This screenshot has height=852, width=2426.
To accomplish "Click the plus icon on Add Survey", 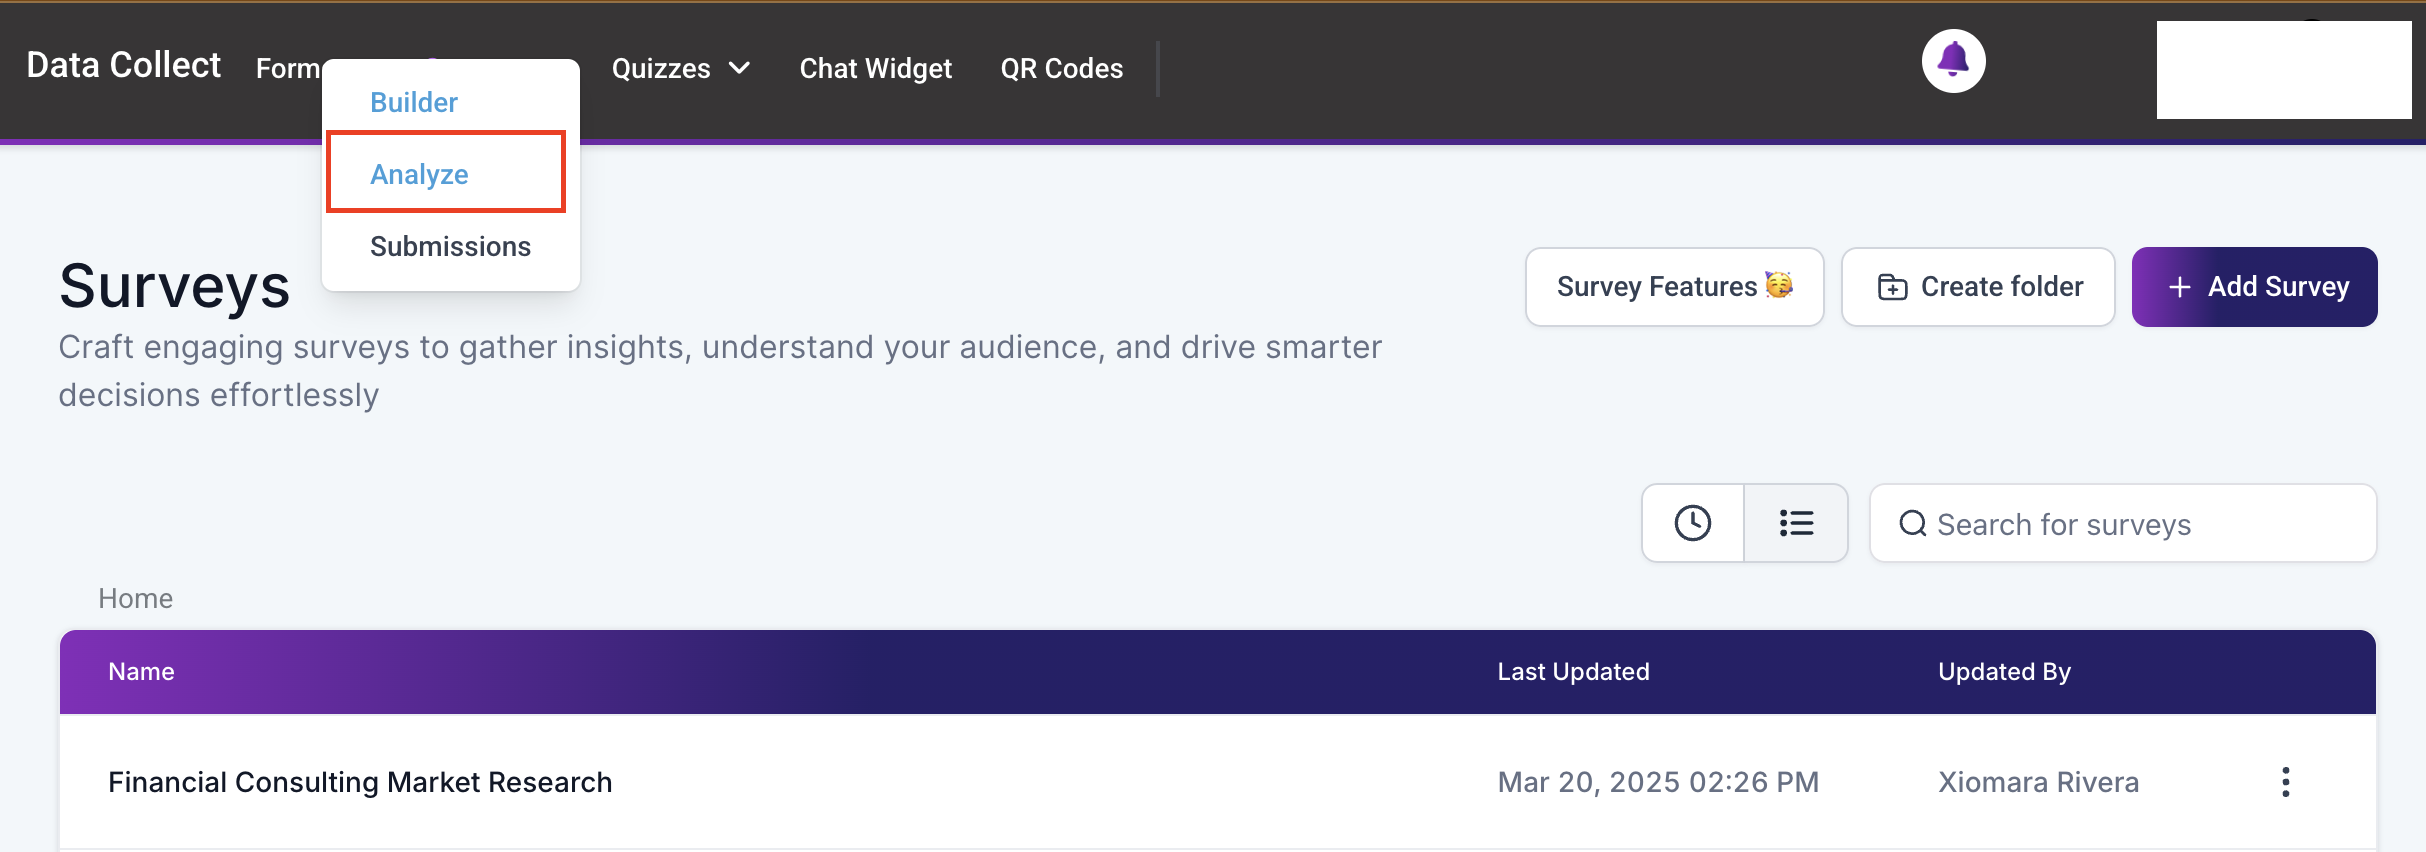I will [2180, 287].
